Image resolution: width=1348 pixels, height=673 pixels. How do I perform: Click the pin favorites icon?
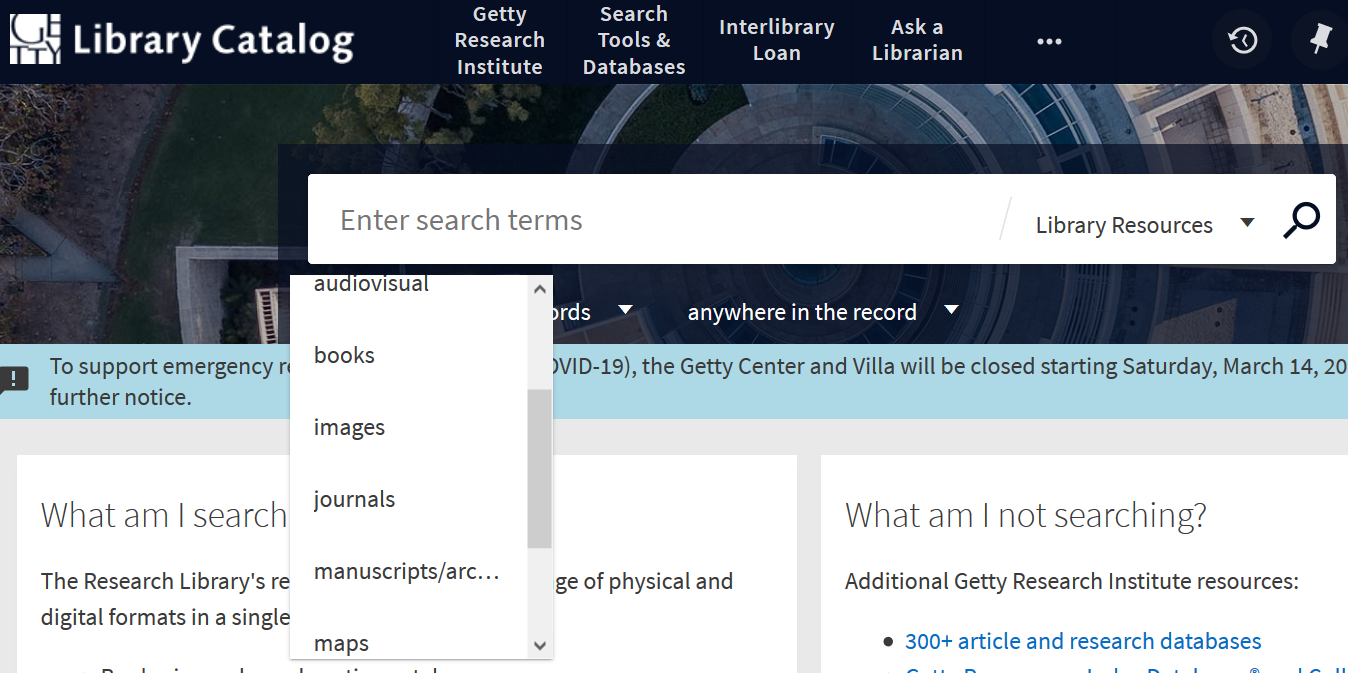1321,41
